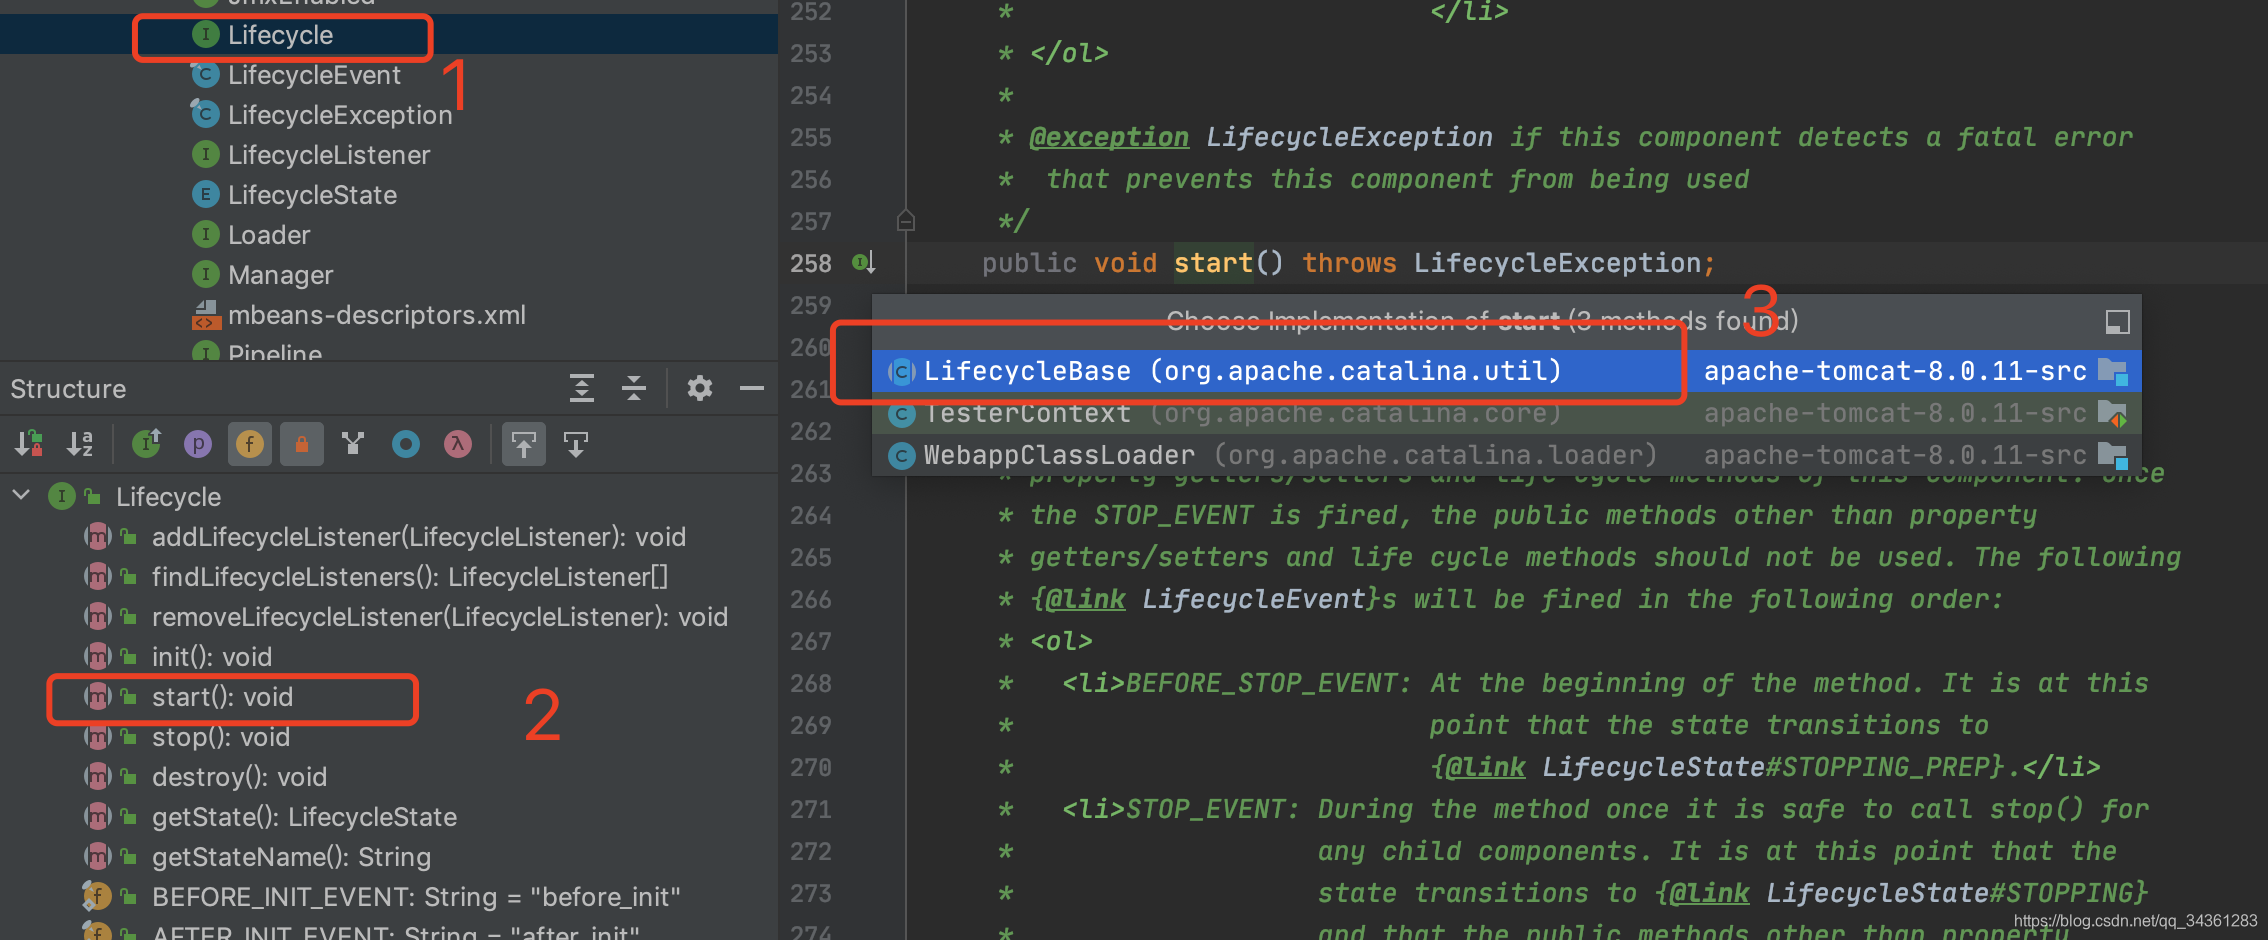
Task: Toggle Show non-public members filter
Action: click(x=301, y=443)
